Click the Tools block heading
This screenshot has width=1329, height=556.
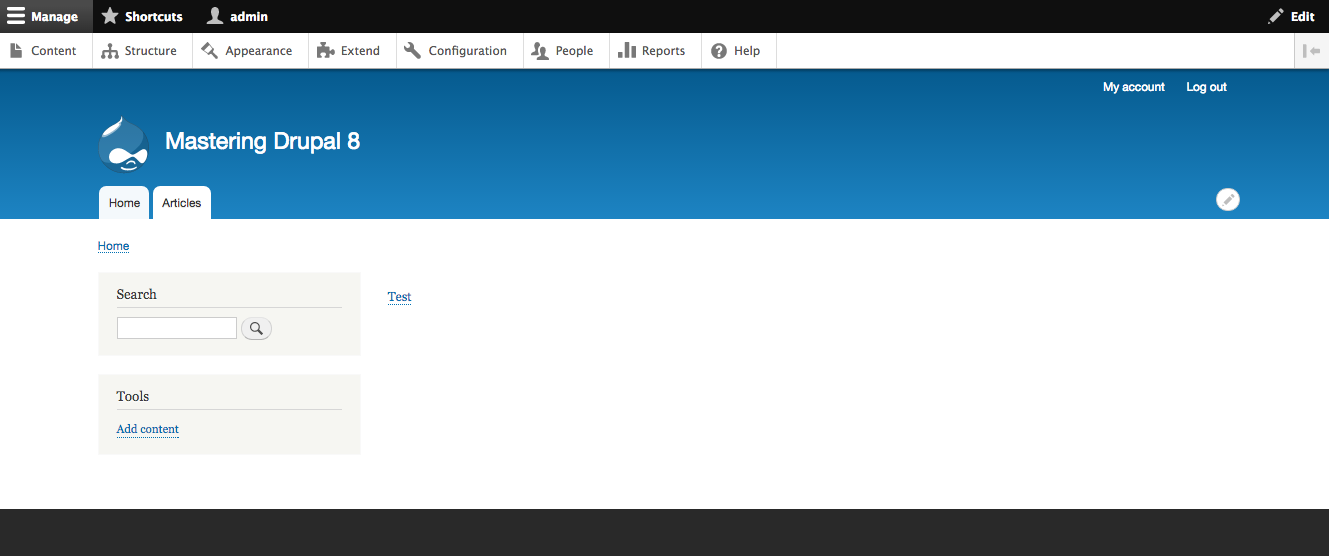[133, 396]
